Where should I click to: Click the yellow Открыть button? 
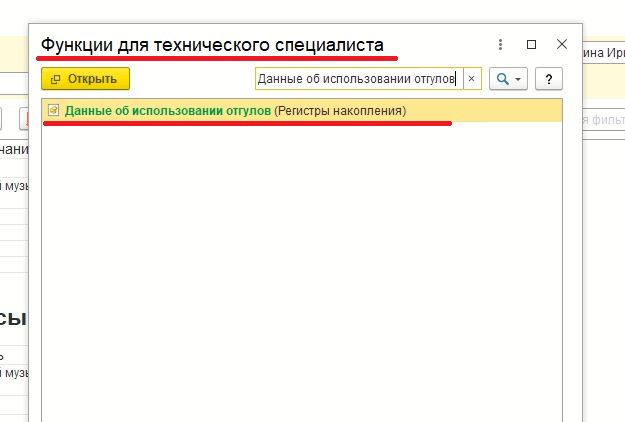coord(85,79)
